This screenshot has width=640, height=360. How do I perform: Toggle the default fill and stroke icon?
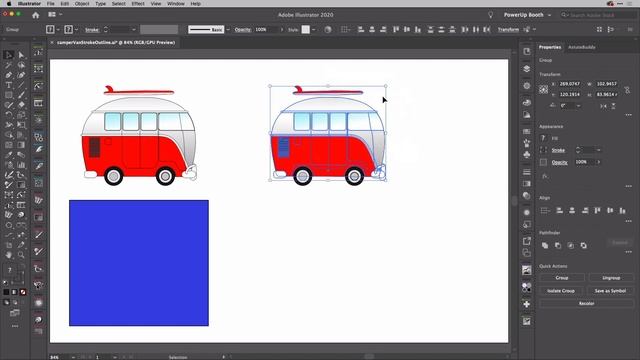(5, 282)
